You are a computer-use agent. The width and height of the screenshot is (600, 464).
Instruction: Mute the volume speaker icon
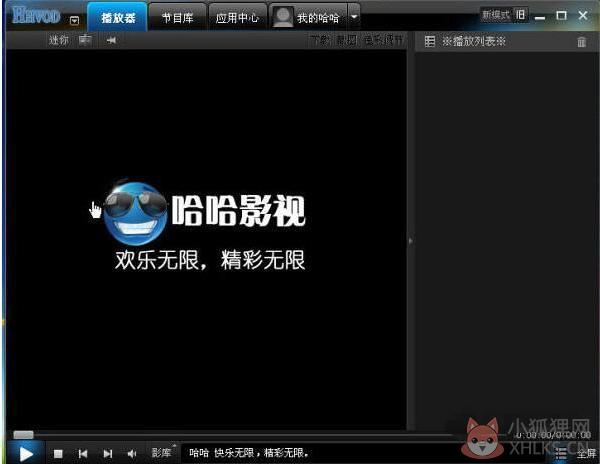pos(132,454)
